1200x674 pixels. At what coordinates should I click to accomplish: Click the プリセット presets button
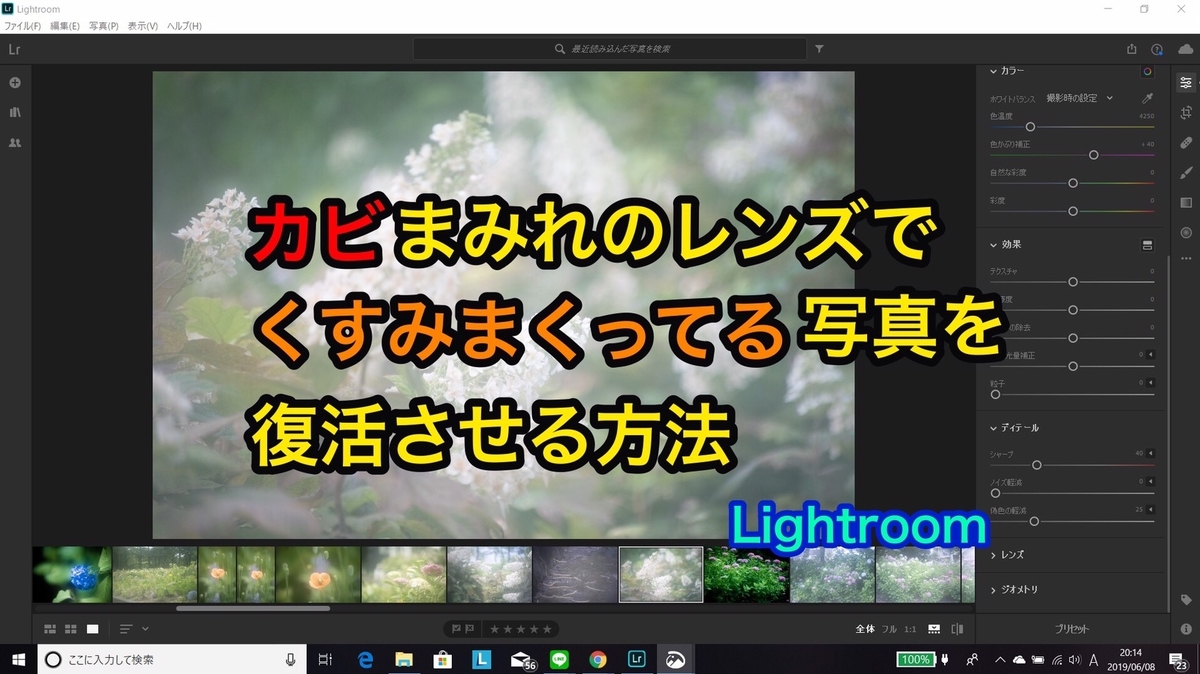tap(1073, 629)
